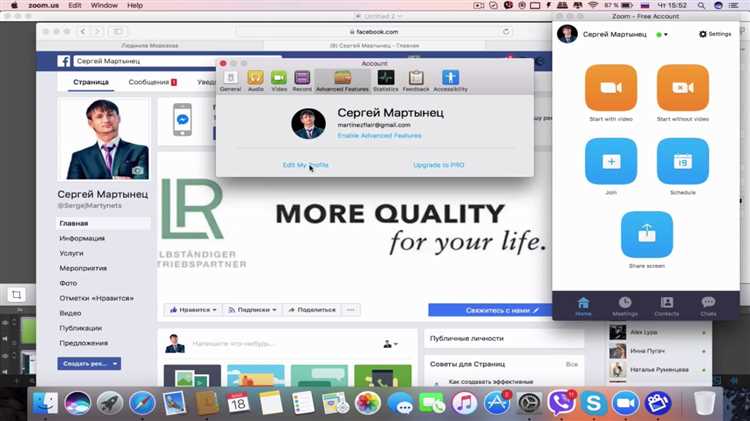Click the Safari address bar
Screen dimensions: 750x421
coord(374,32)
